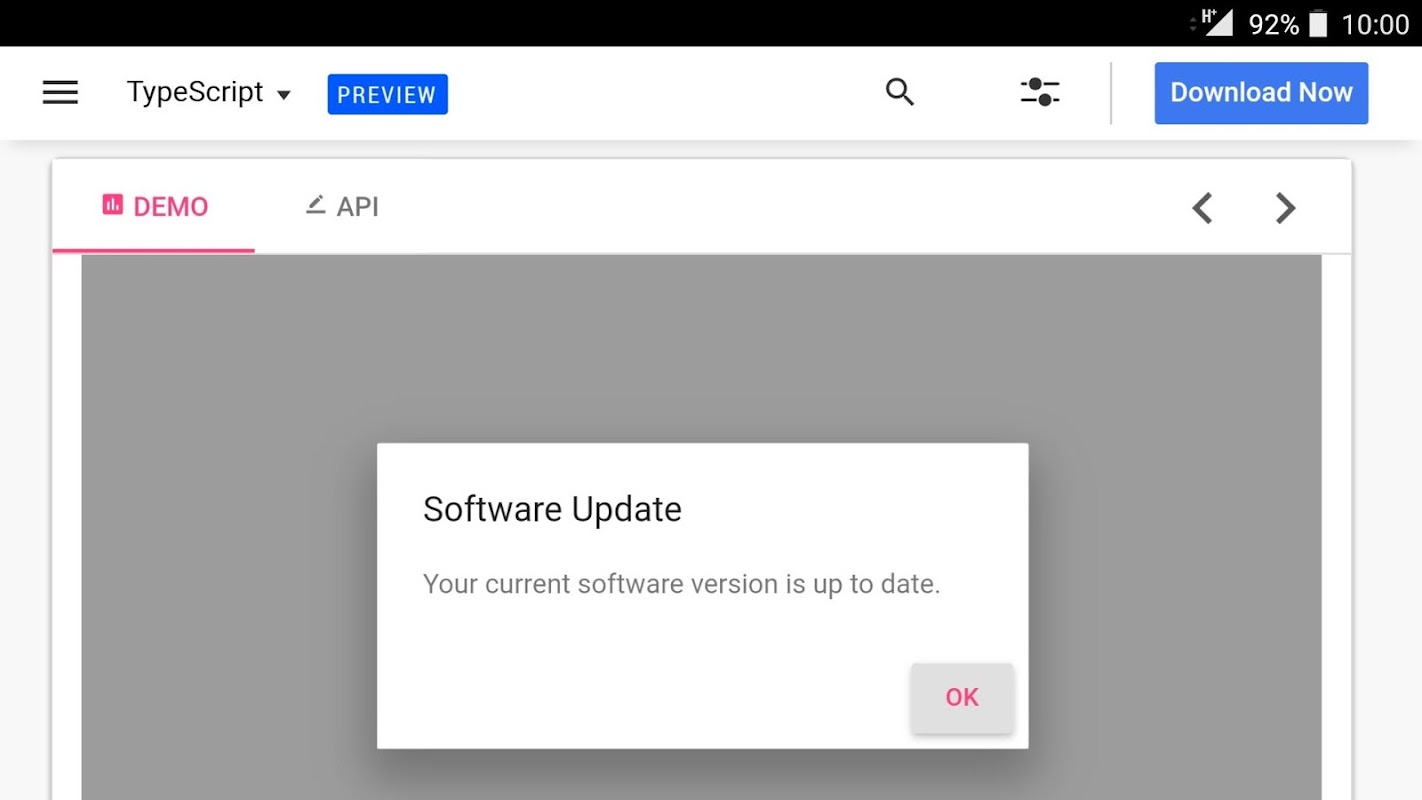Click the Software Update dialog title

[552, 509]
